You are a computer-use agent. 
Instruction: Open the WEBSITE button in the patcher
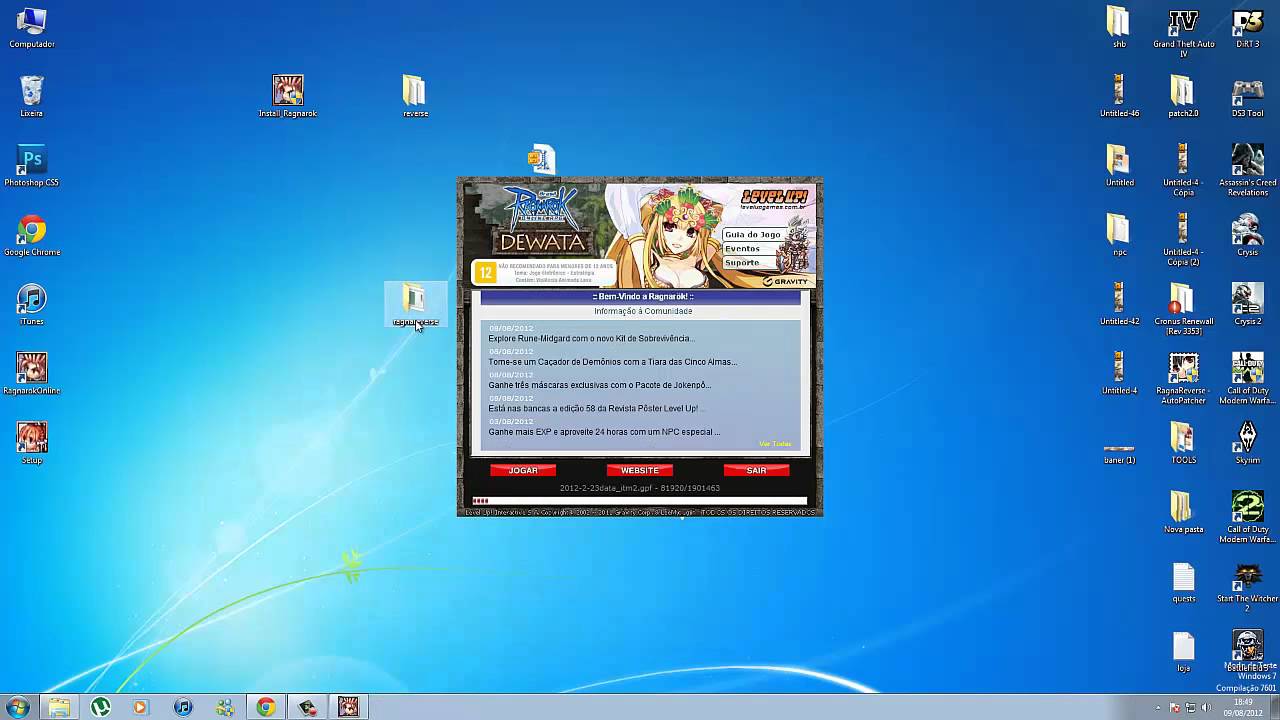click(x=640, y=470)
